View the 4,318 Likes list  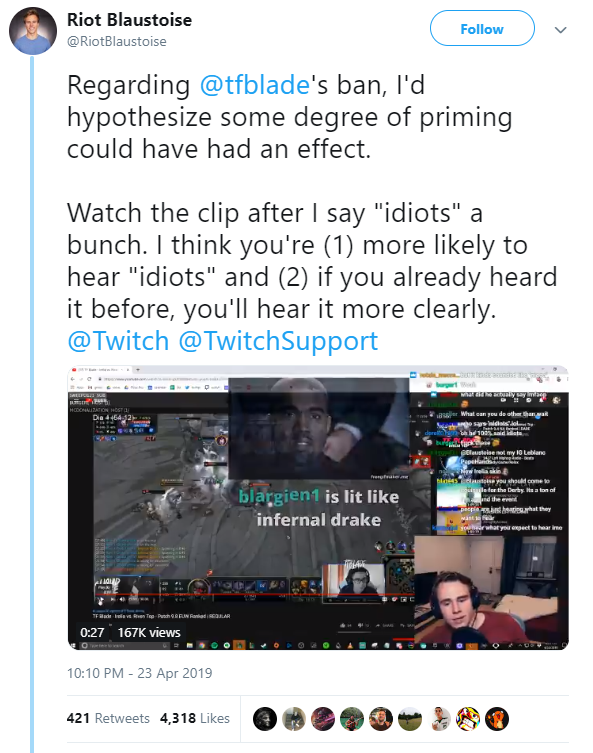pyautogui.click(x=194, y=718)
